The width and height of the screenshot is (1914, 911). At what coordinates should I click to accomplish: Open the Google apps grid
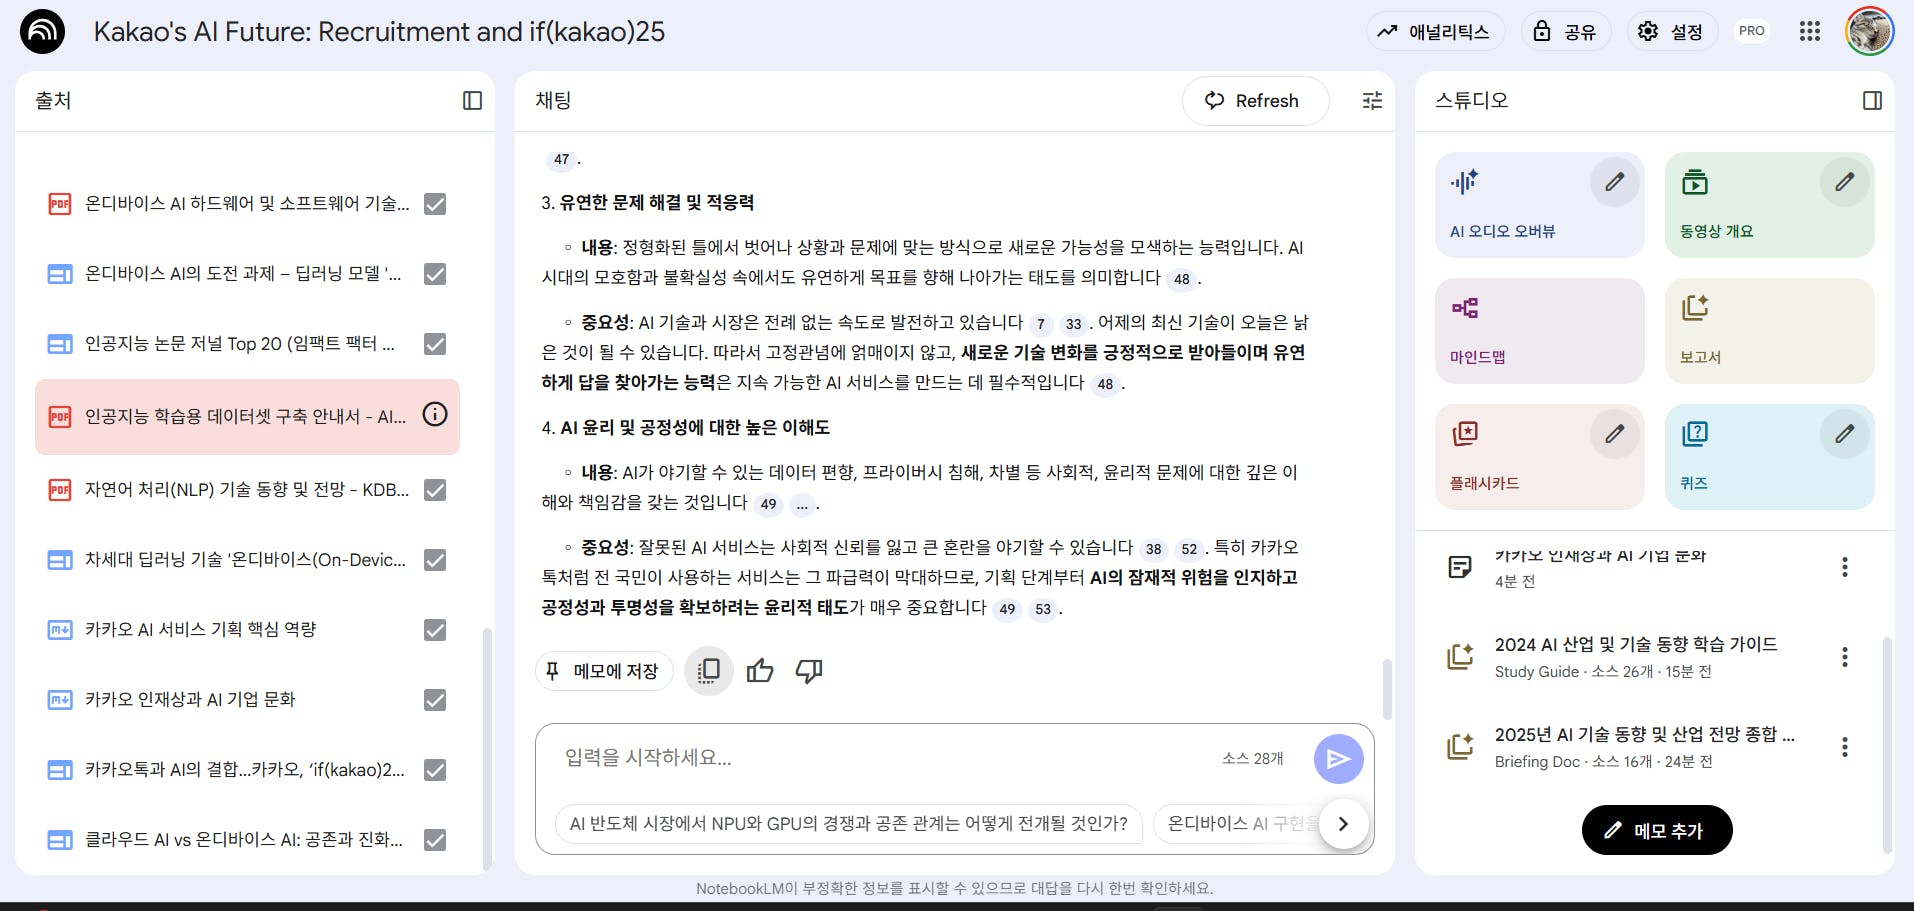pos(1809,31)
